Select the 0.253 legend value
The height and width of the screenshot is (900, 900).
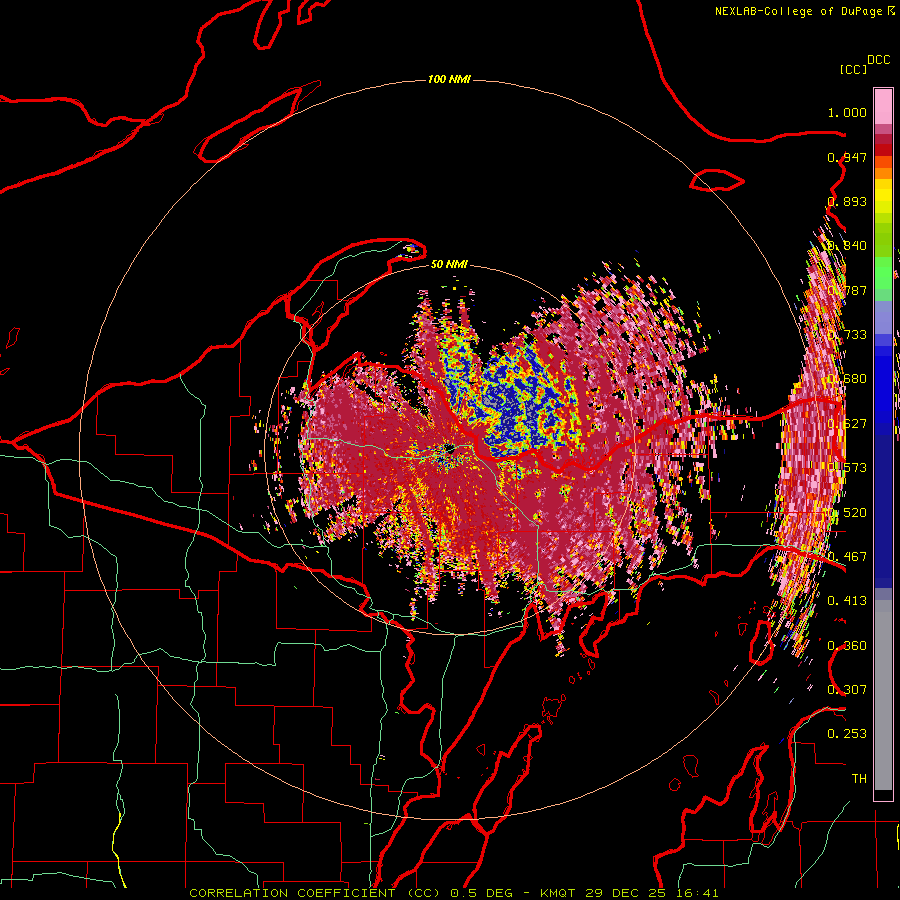(x=847, y=734)
